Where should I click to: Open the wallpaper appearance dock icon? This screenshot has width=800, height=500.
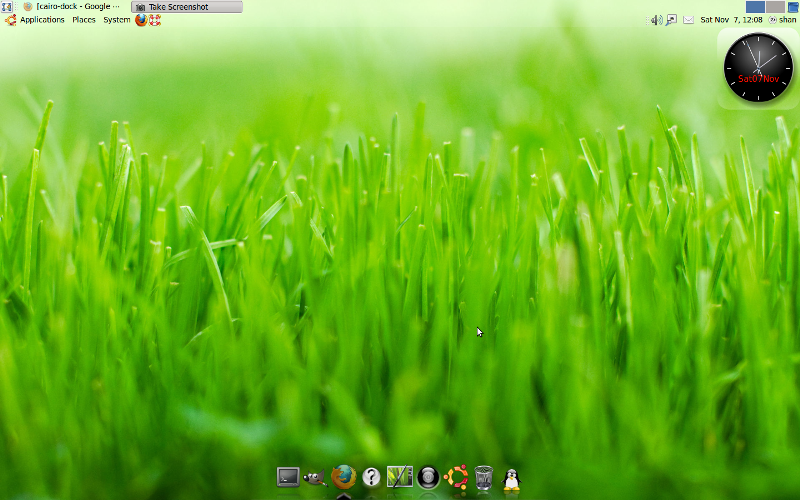tap(399, 477)
